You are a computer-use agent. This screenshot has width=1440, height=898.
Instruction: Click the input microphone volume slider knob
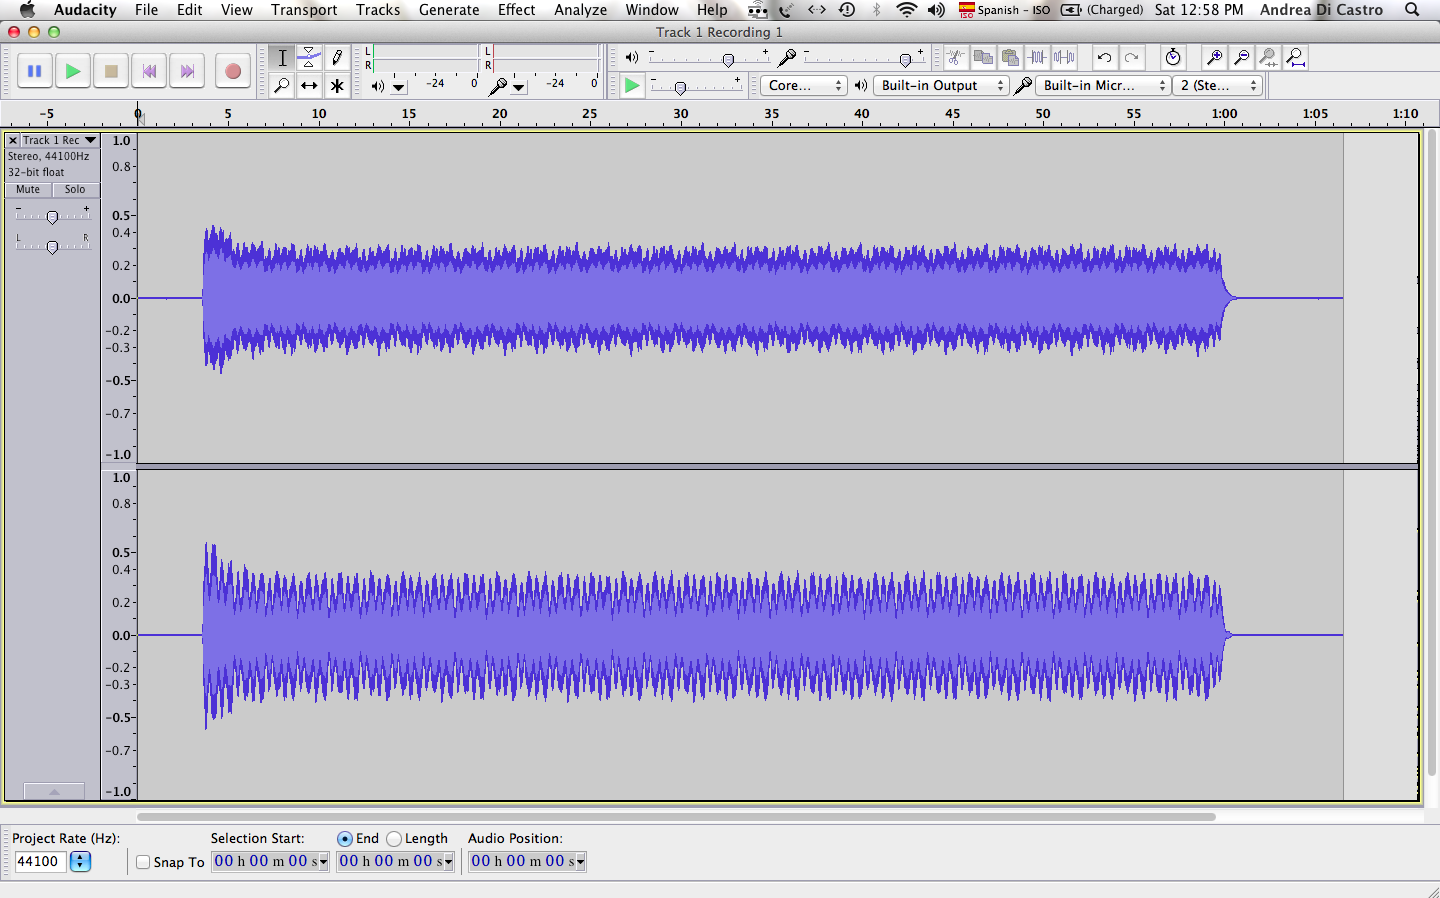[905, 60]
